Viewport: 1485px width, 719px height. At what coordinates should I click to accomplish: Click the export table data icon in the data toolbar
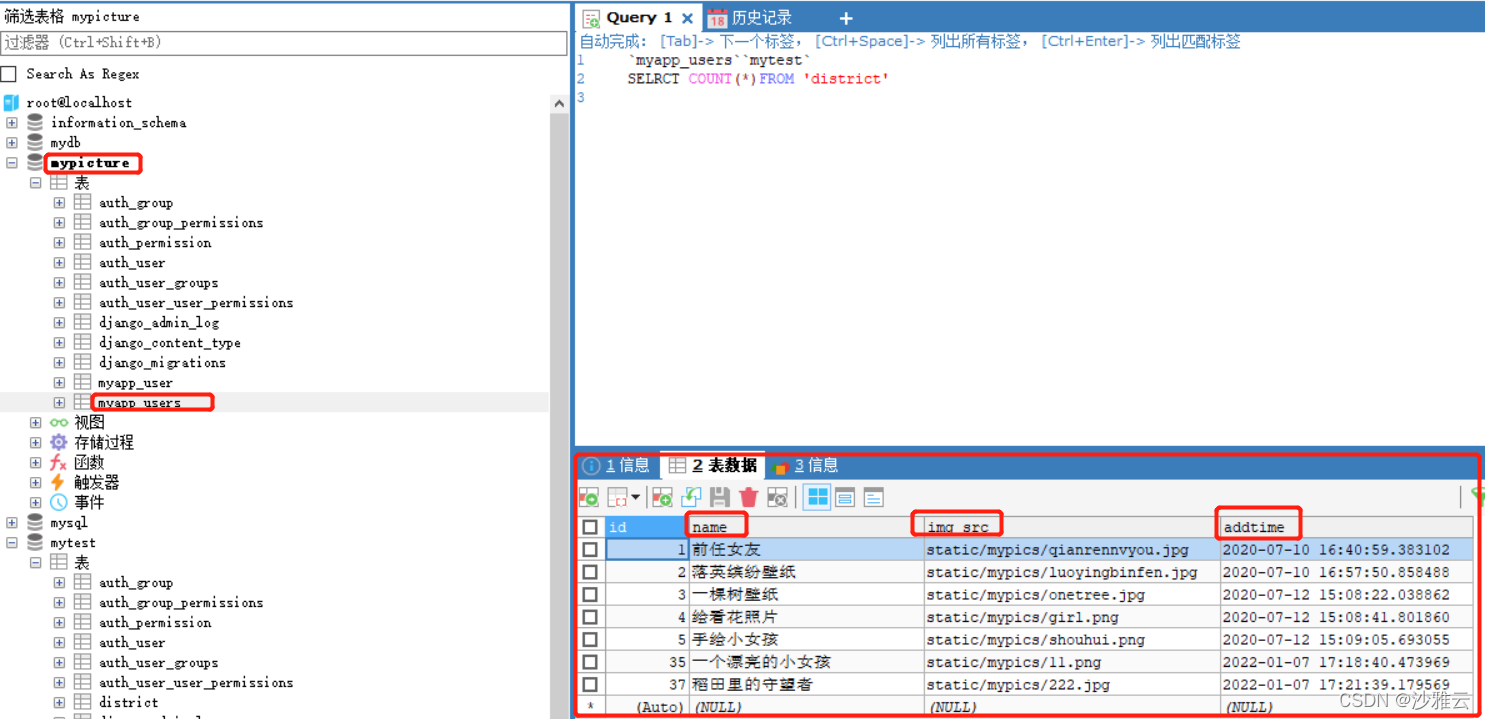590,497
